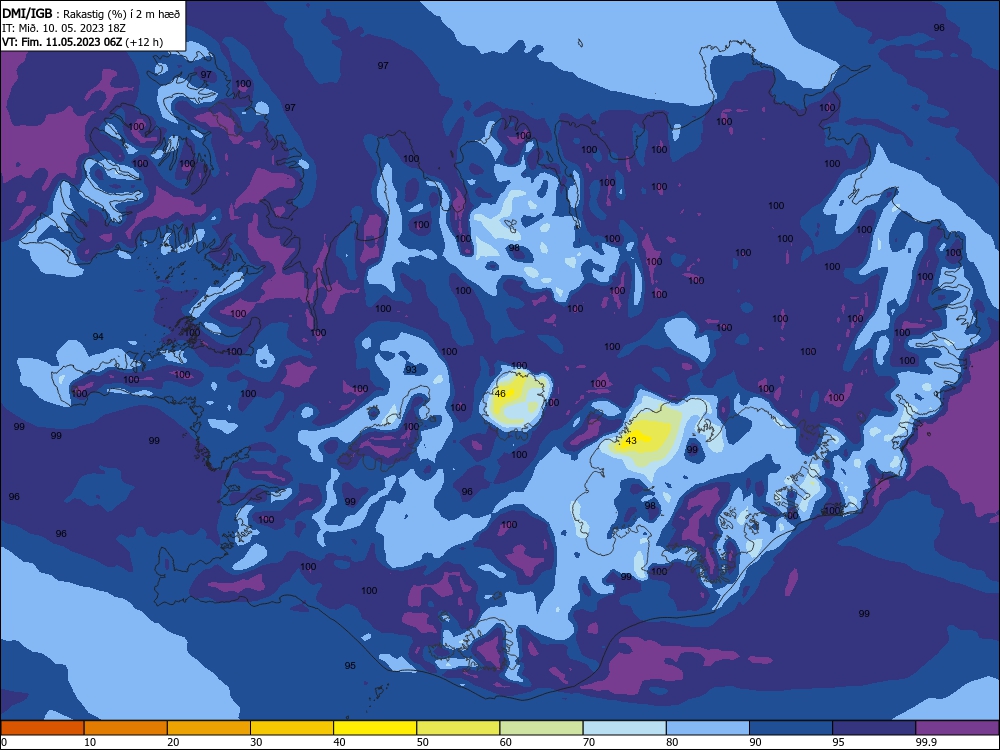Select the 'IT: Mið. 10. 05. 2023 18Z' line
This screenshot has width=1000, height=750.
[64, 28]
